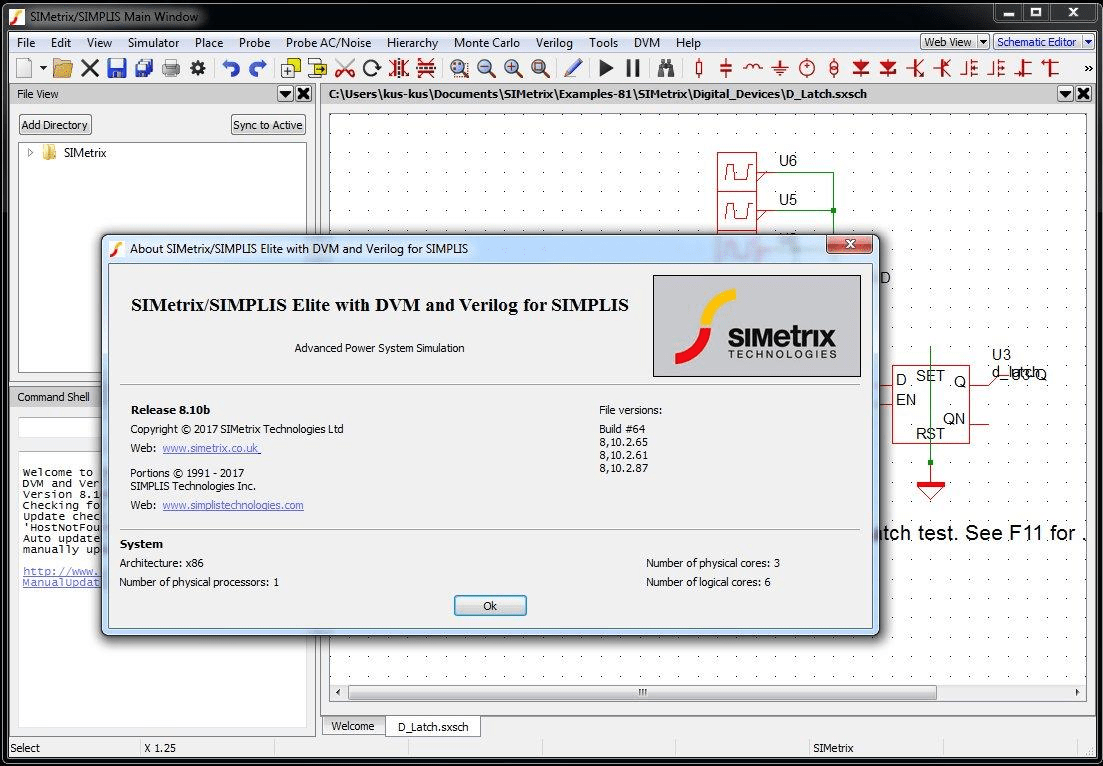The height and width of the screenshot is (766, 1103).
Task: Open the dropdown arrow beside the new file icon
Action: (x=43, y=68)
